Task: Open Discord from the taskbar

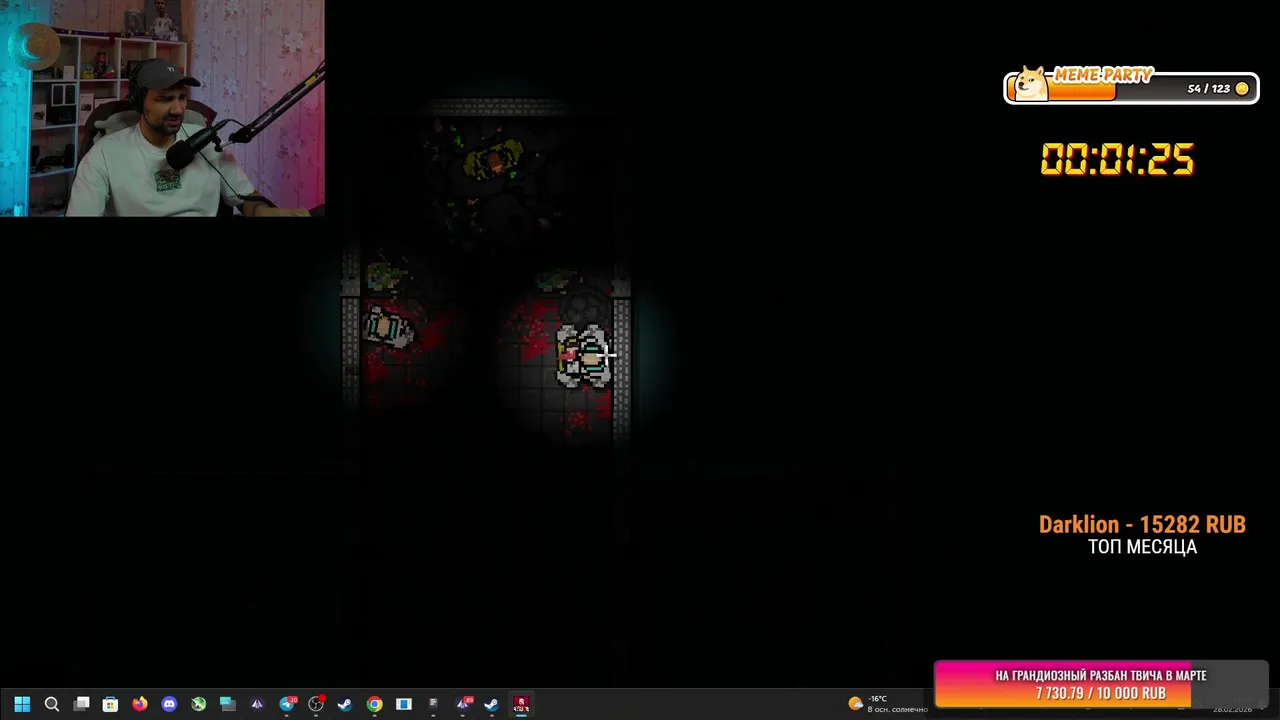Action: (x=169, y=704)
